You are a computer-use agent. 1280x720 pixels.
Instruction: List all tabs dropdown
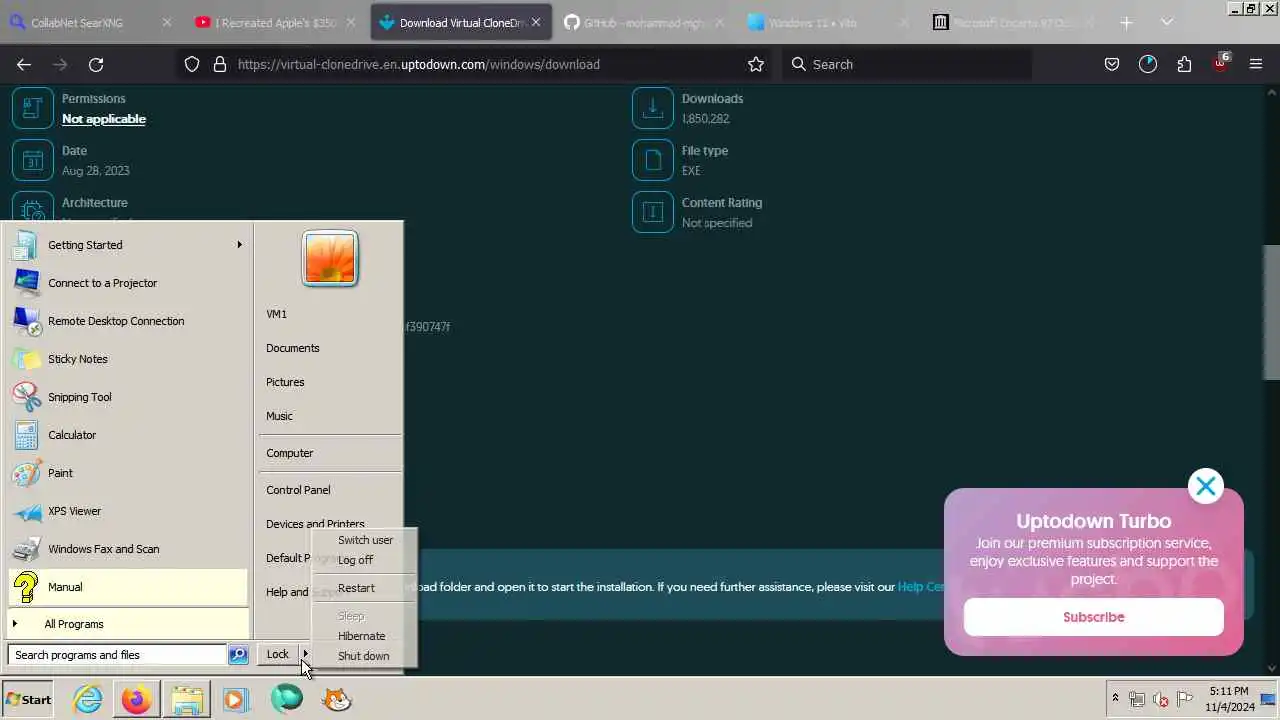click(1167, 22)
